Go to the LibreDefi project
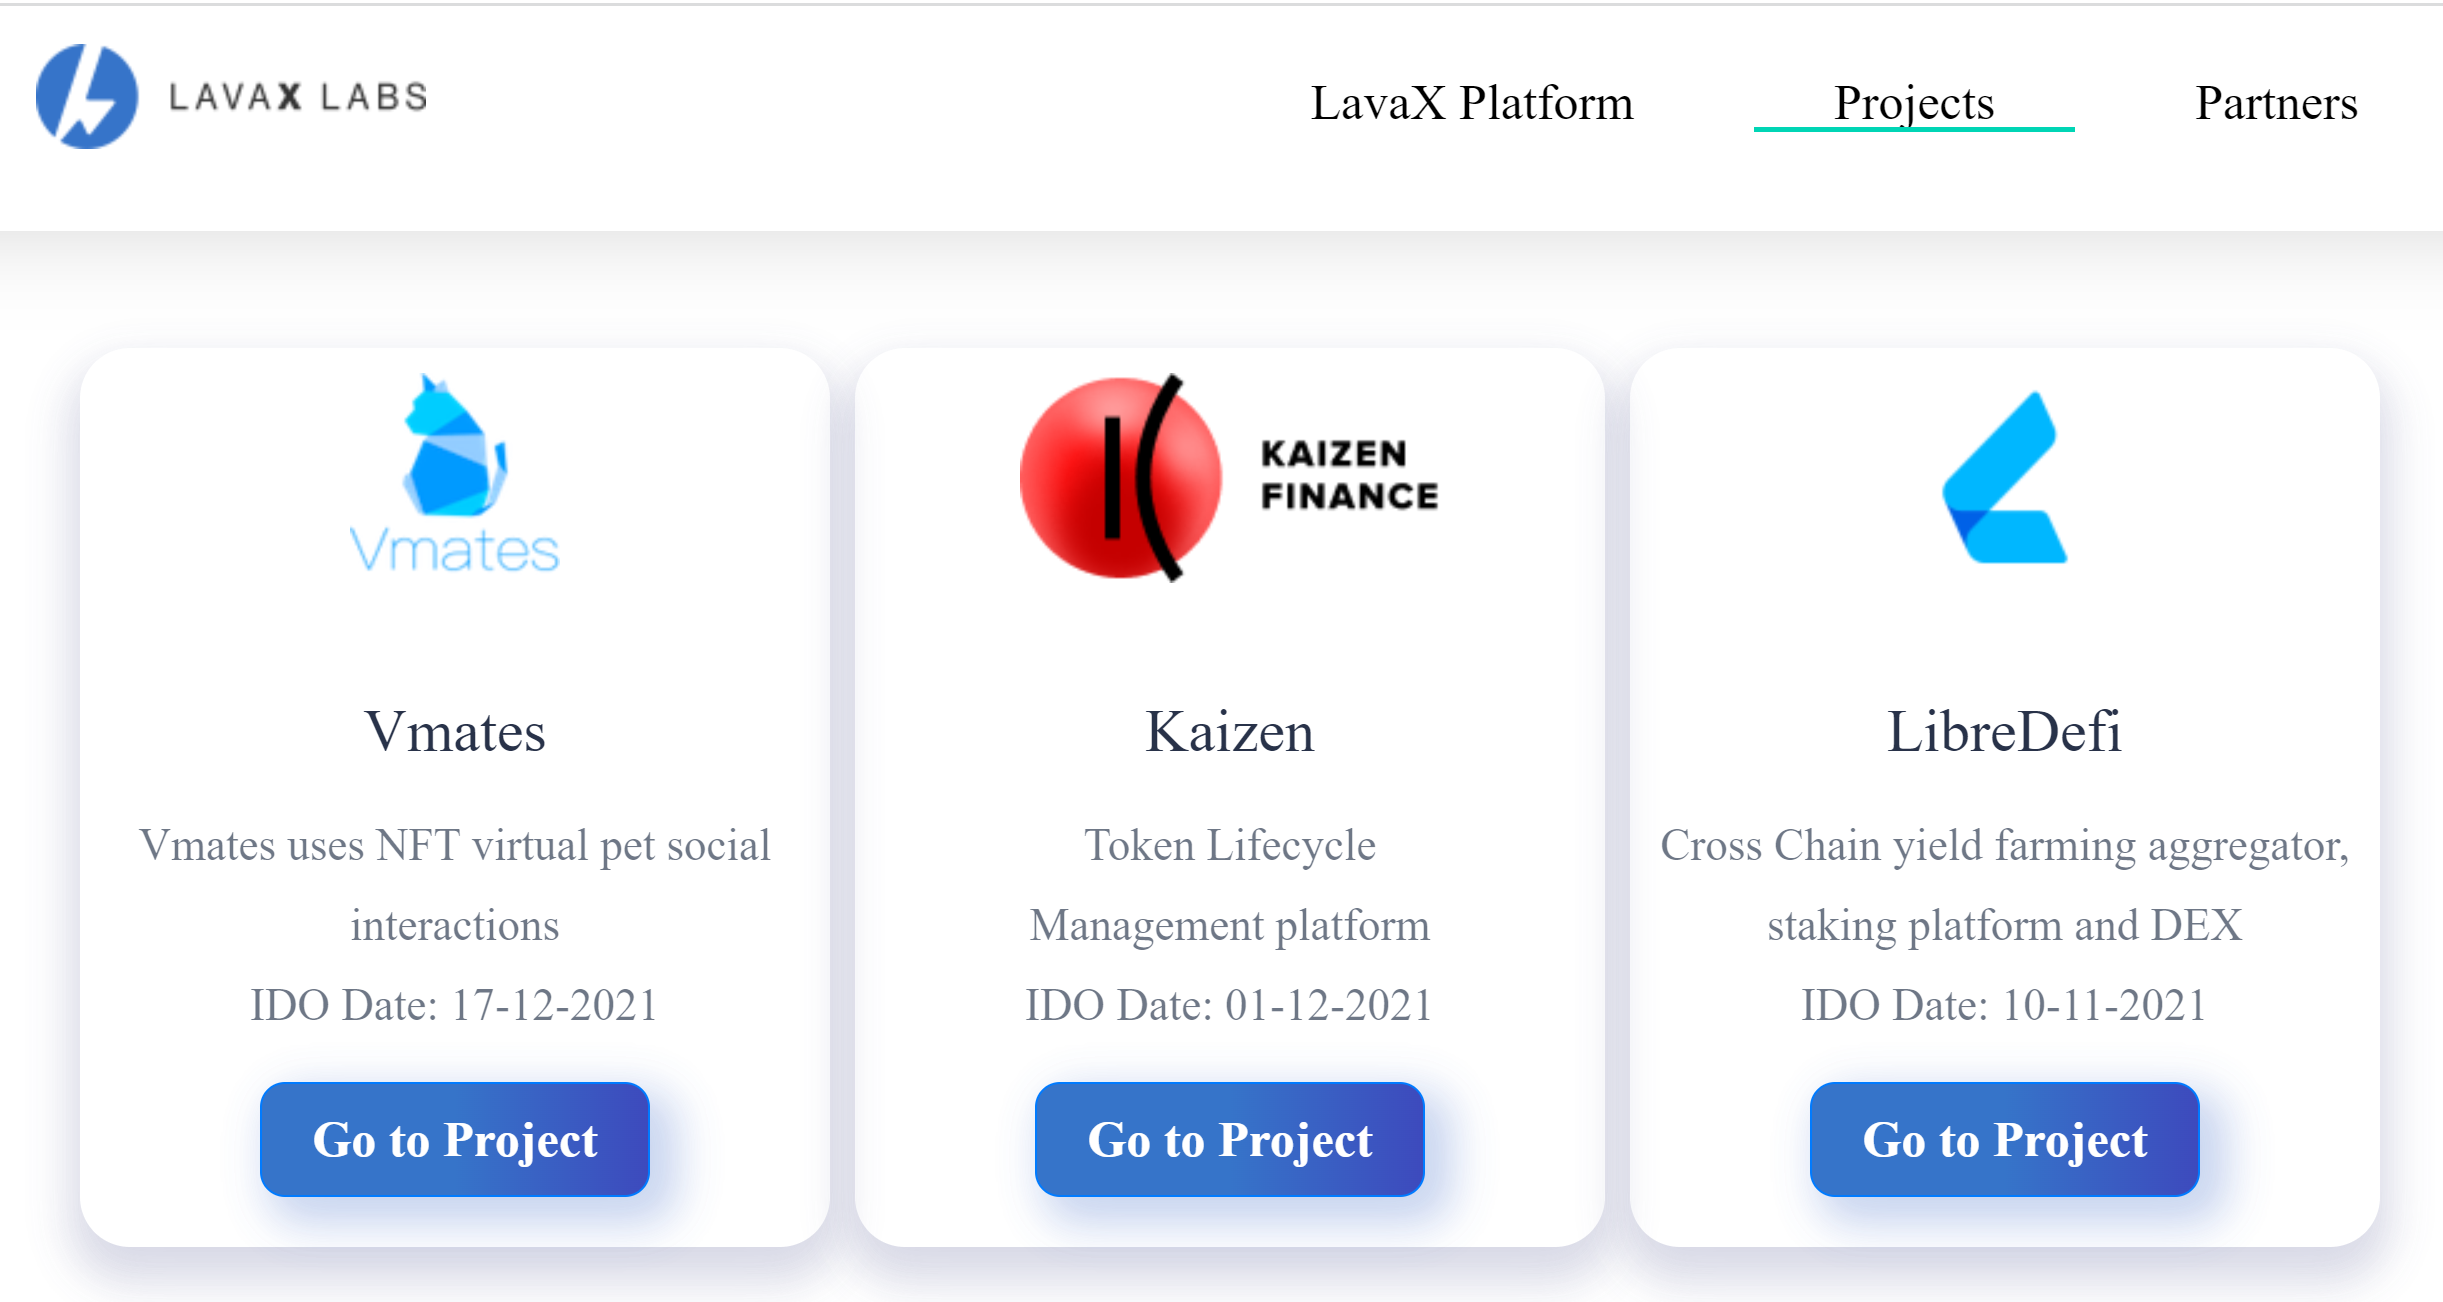This screenshot has height=1302, width=2443. (2005, 1139)
